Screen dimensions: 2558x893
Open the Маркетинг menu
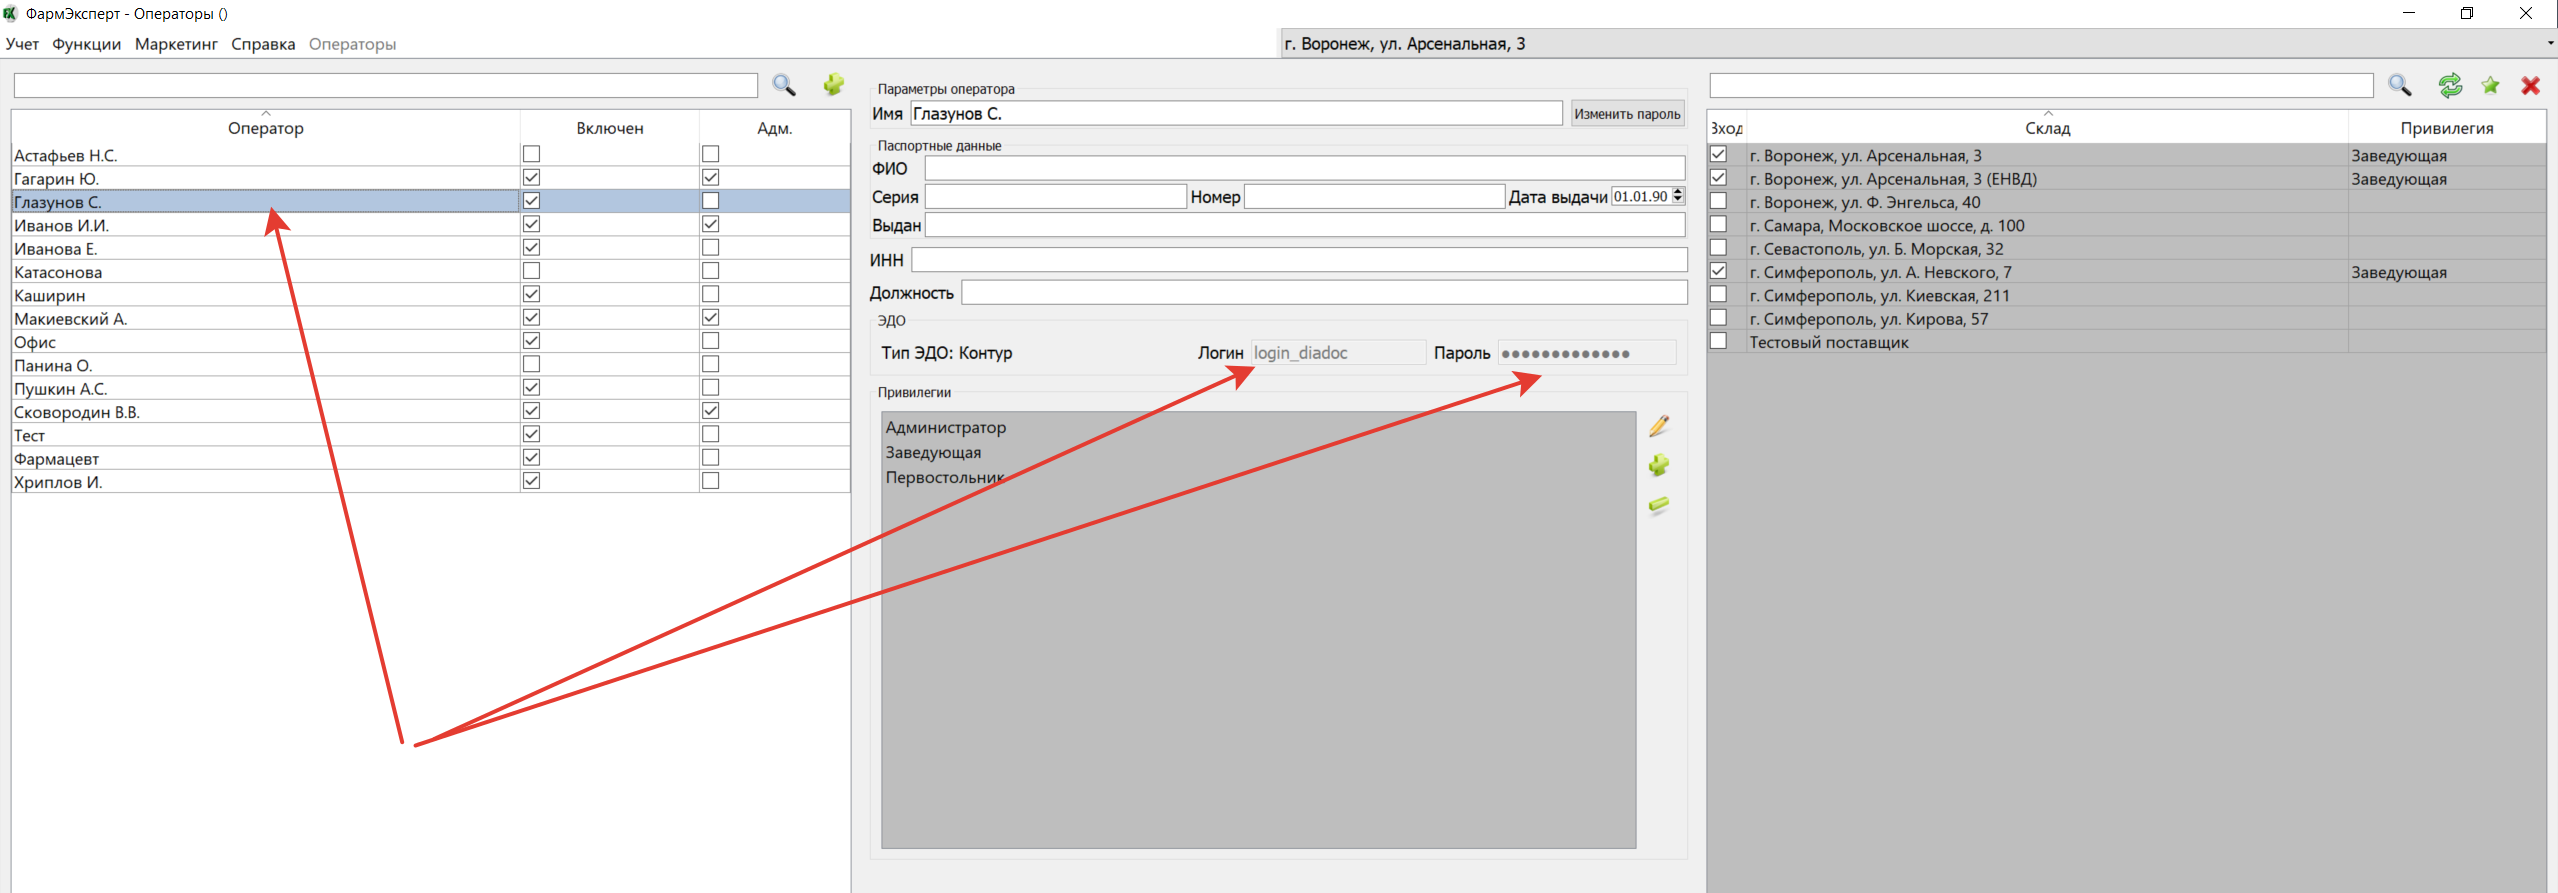176,44
